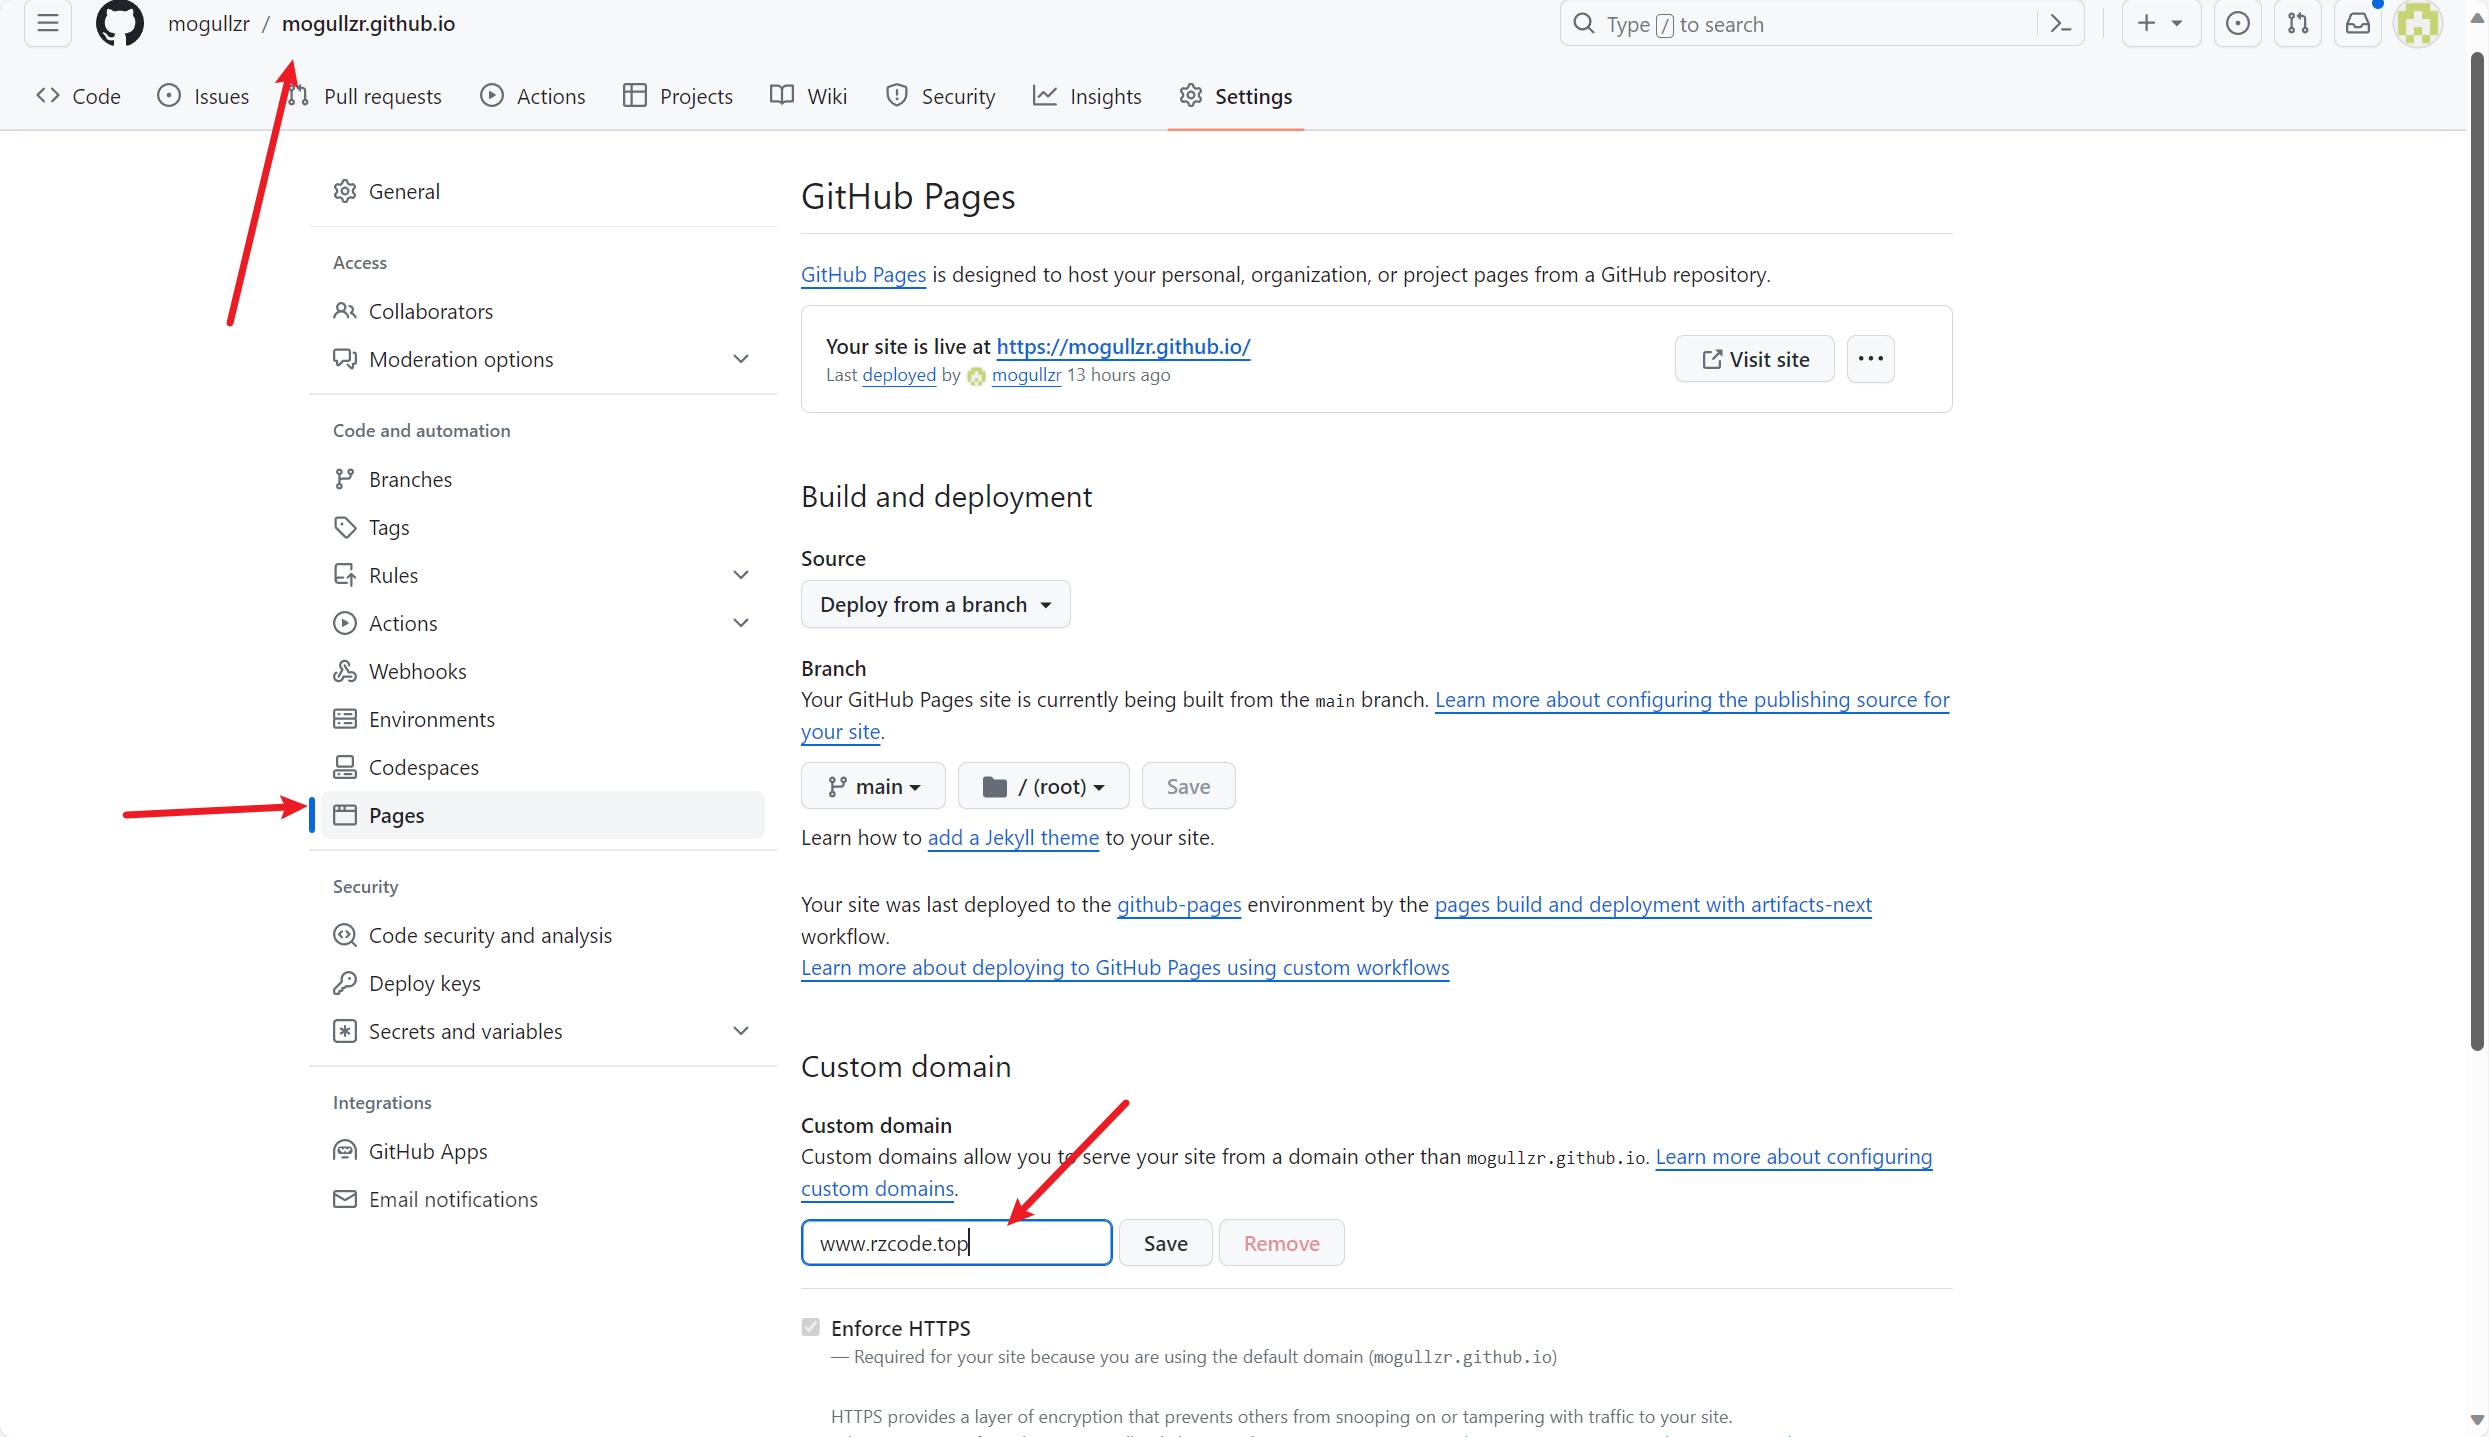
Task: Click the Save button next to custom domain
Action: point(1165,1243)
